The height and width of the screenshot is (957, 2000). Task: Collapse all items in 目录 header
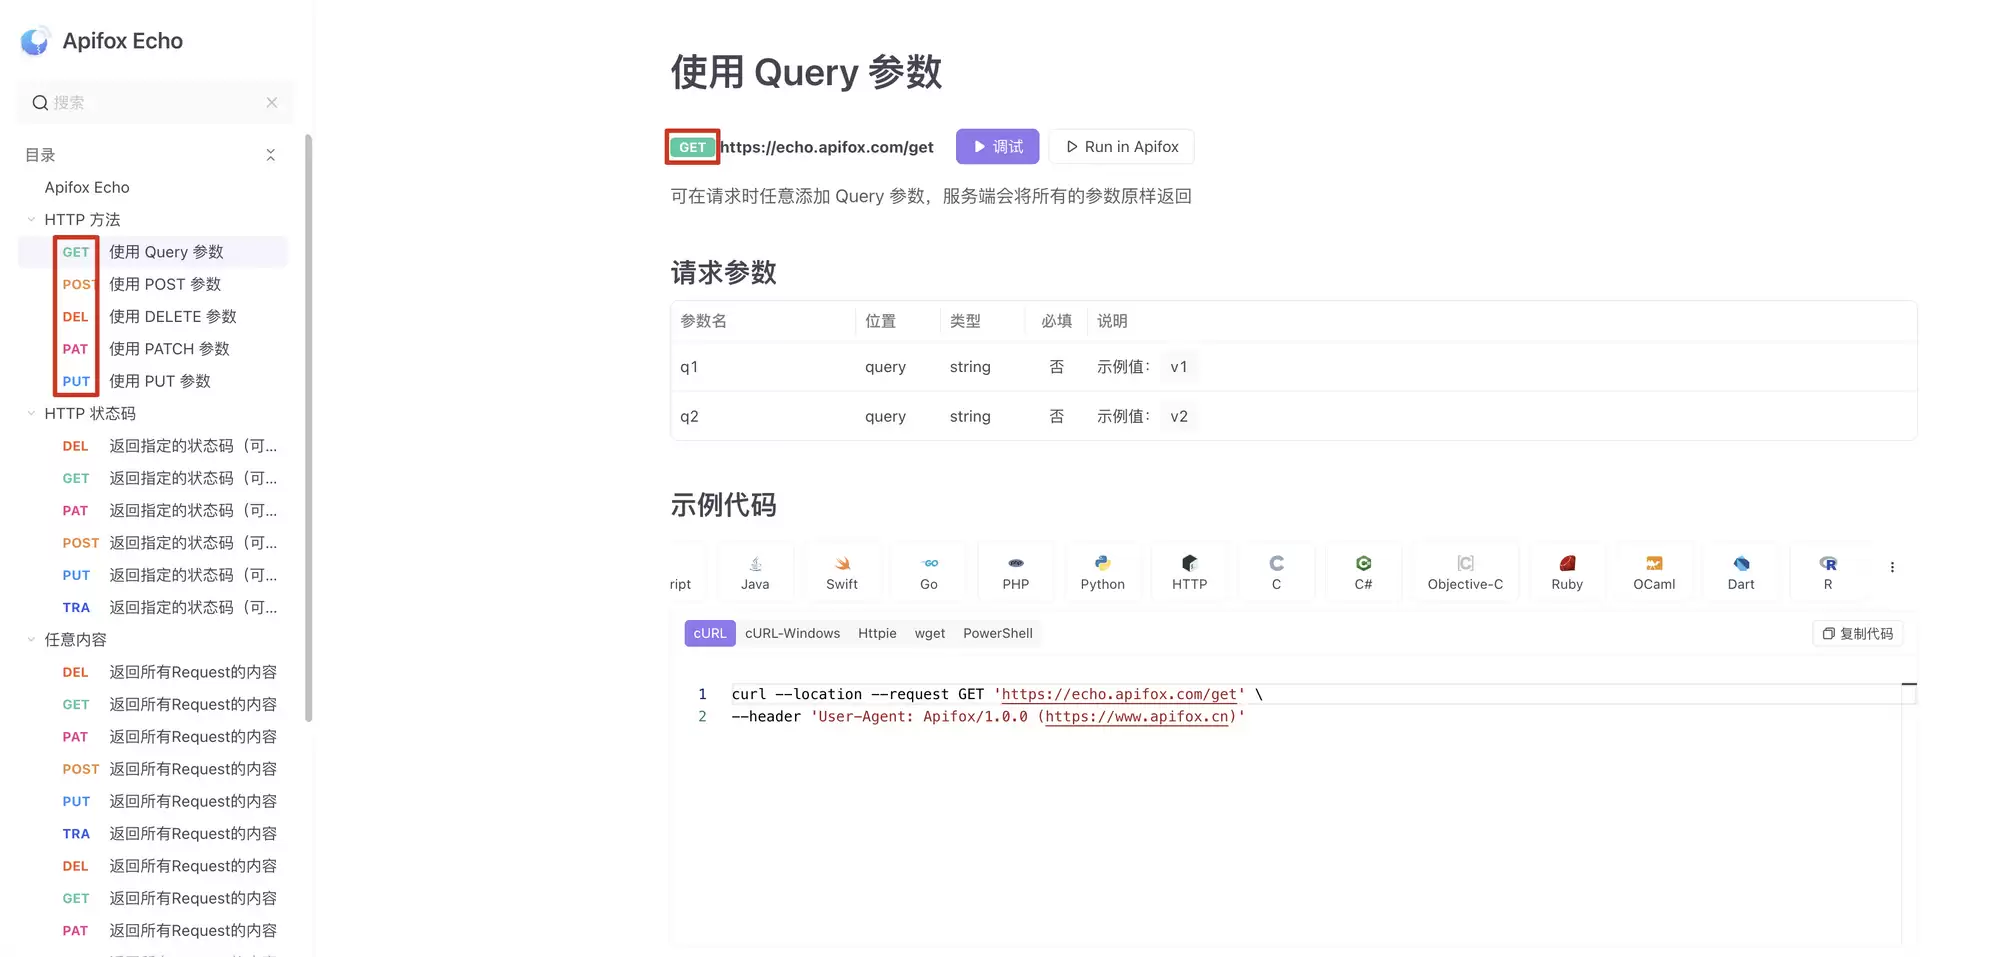tap(270, 155)
